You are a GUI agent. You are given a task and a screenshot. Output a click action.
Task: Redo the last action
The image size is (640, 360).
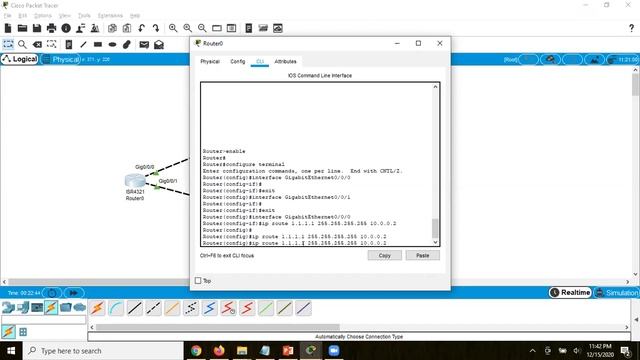pyautogui.click(x=156, y=28)
